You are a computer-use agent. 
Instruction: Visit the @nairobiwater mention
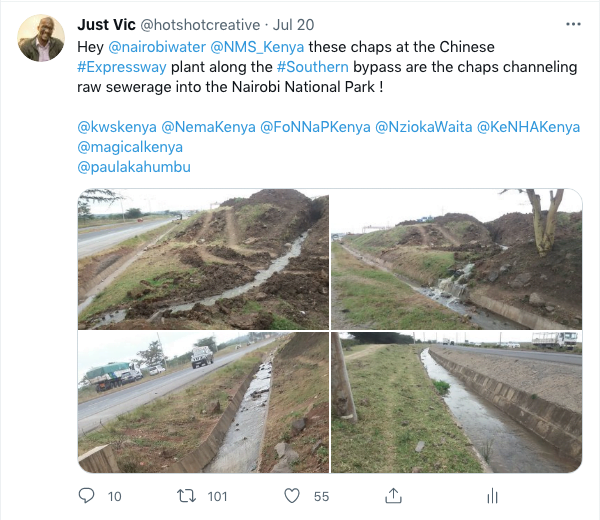coord(153,46)
